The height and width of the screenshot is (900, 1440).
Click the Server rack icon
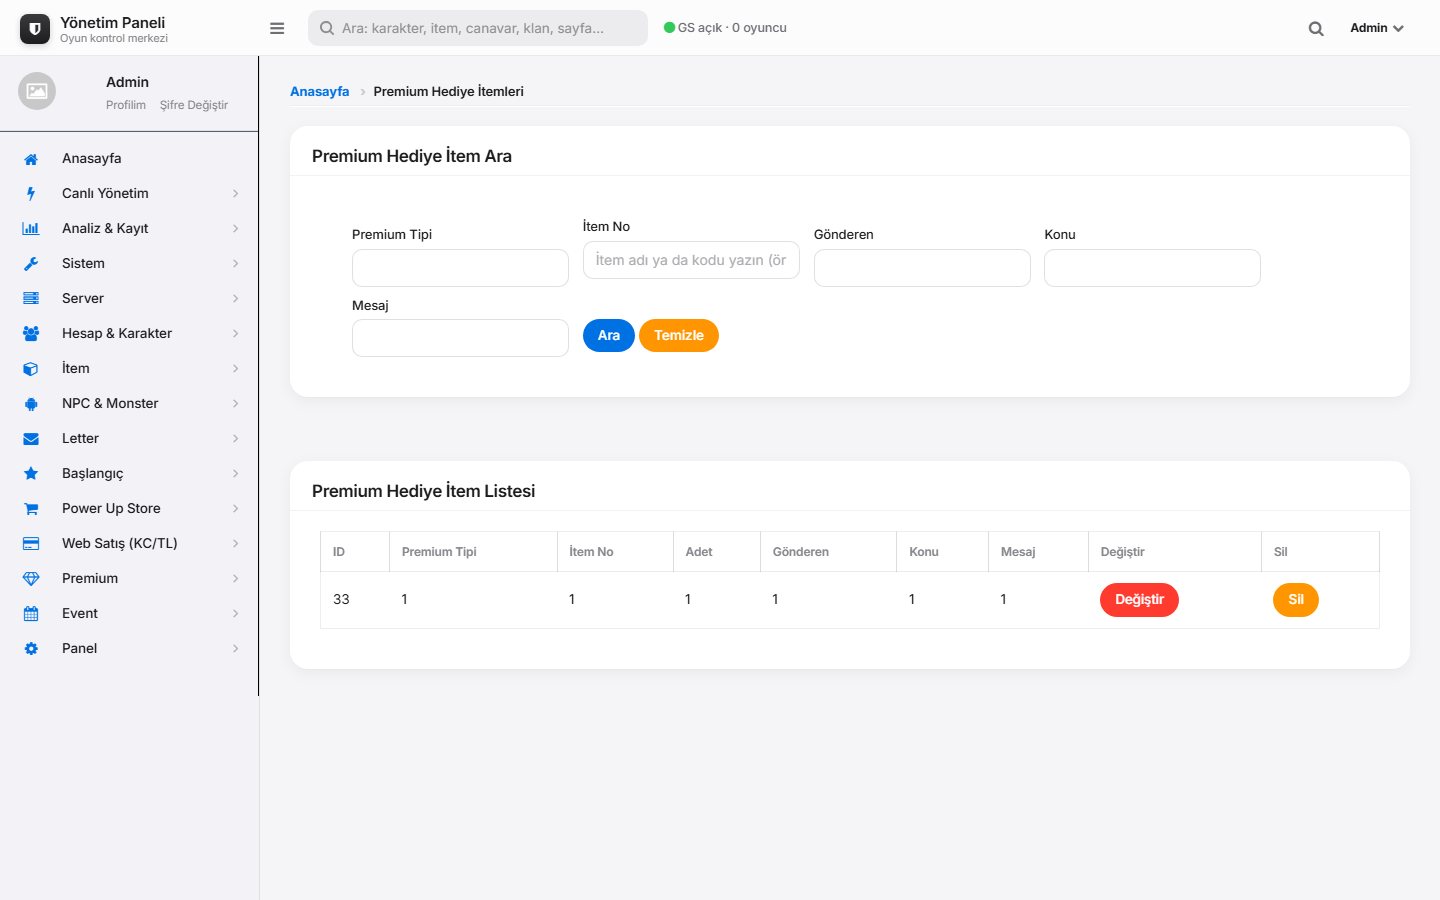pyautogui.click(x=31, y=299)
